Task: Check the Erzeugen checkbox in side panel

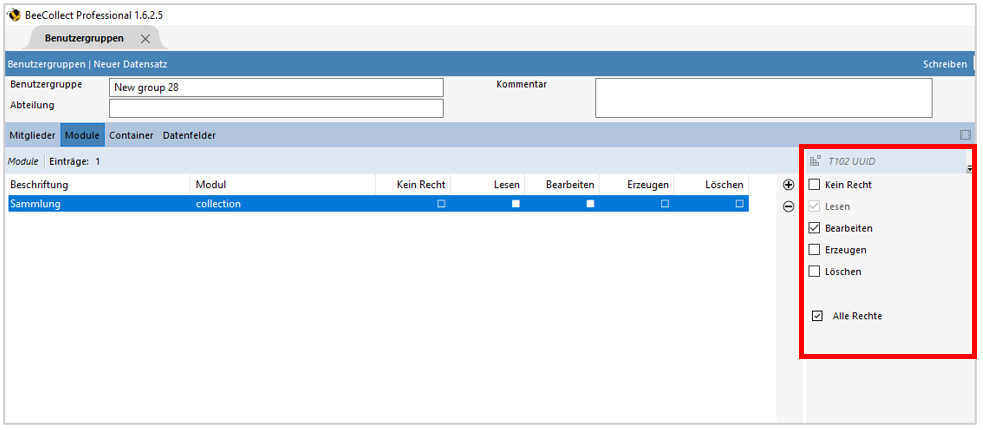Action: pos(815,250)
